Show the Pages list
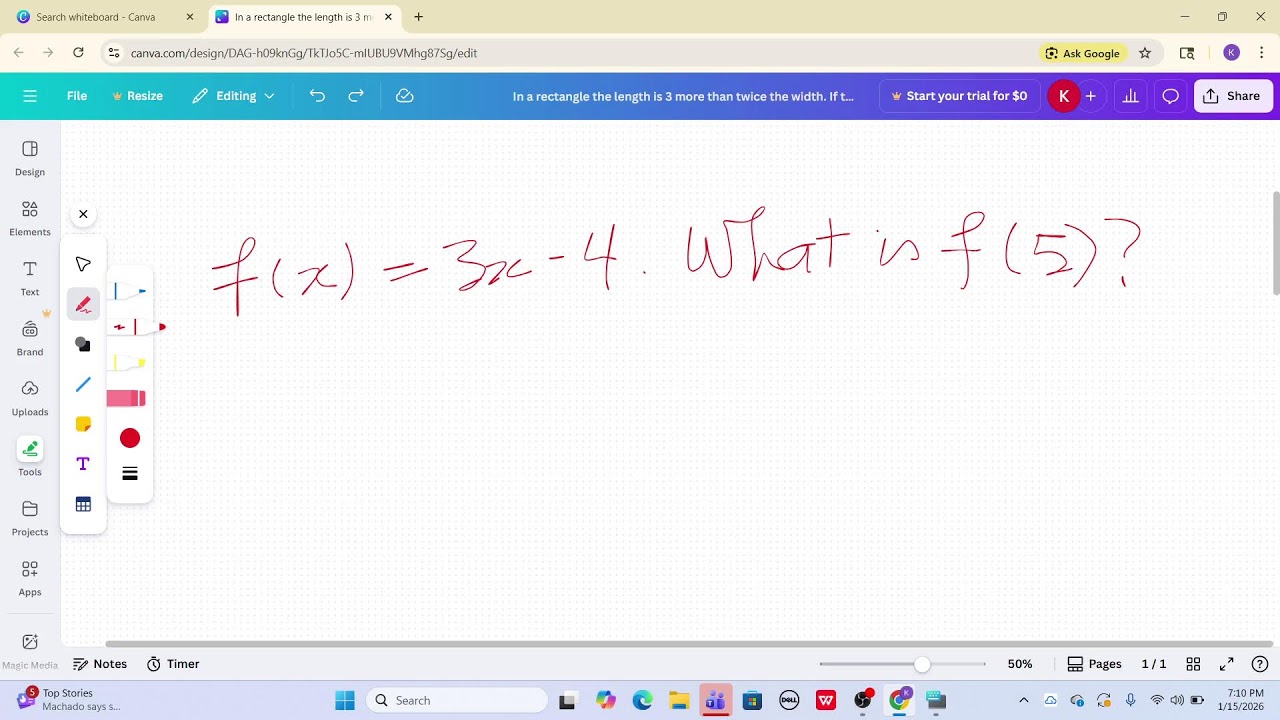Screen dimensions: 1280x720 point(1094,664)
